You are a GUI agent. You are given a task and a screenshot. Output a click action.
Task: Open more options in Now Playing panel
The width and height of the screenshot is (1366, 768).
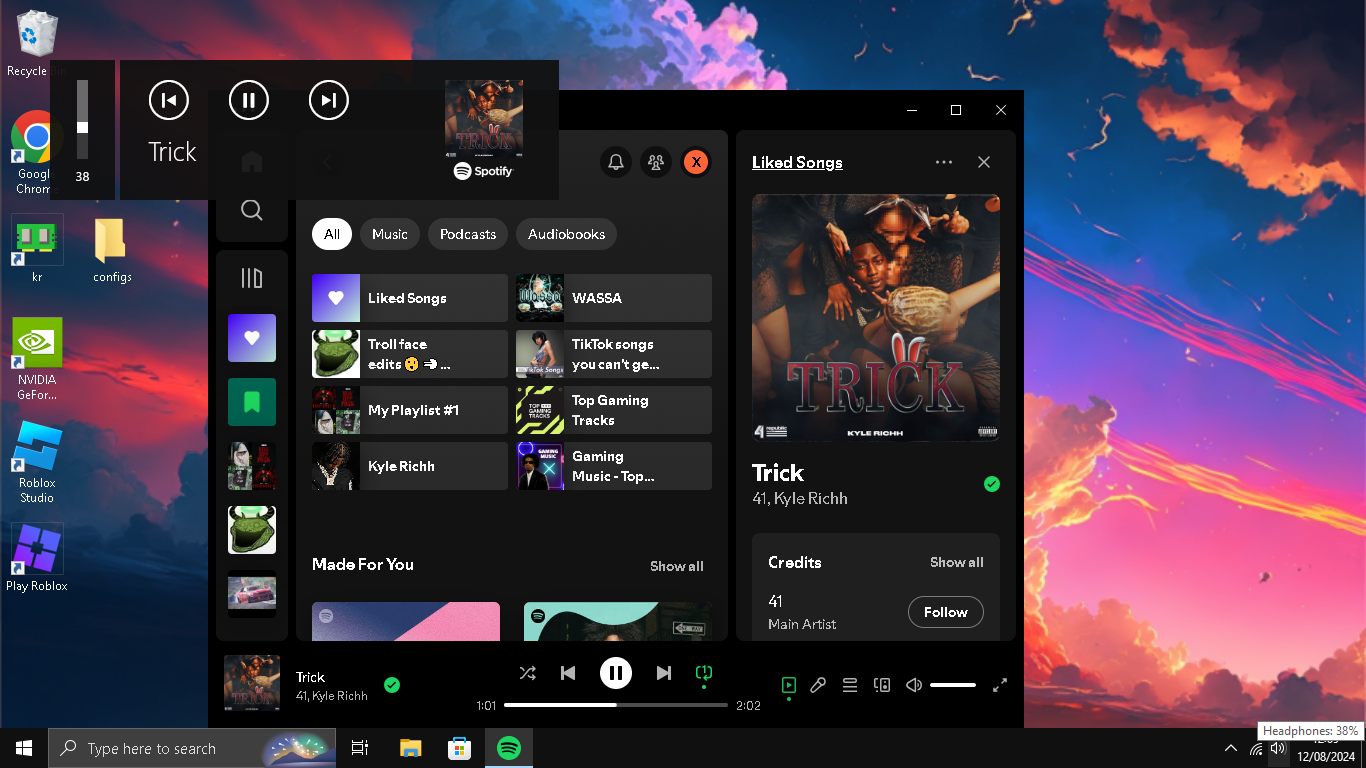[944, 162]
